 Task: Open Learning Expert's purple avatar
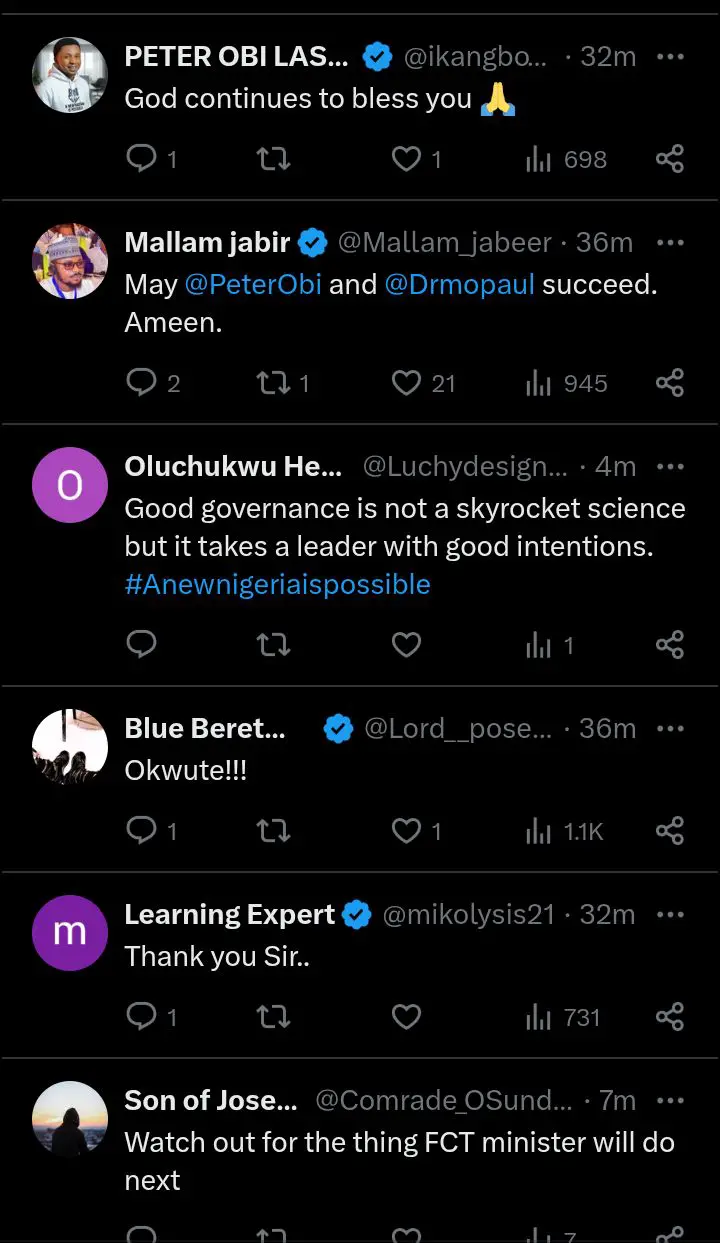pos(70,933)
